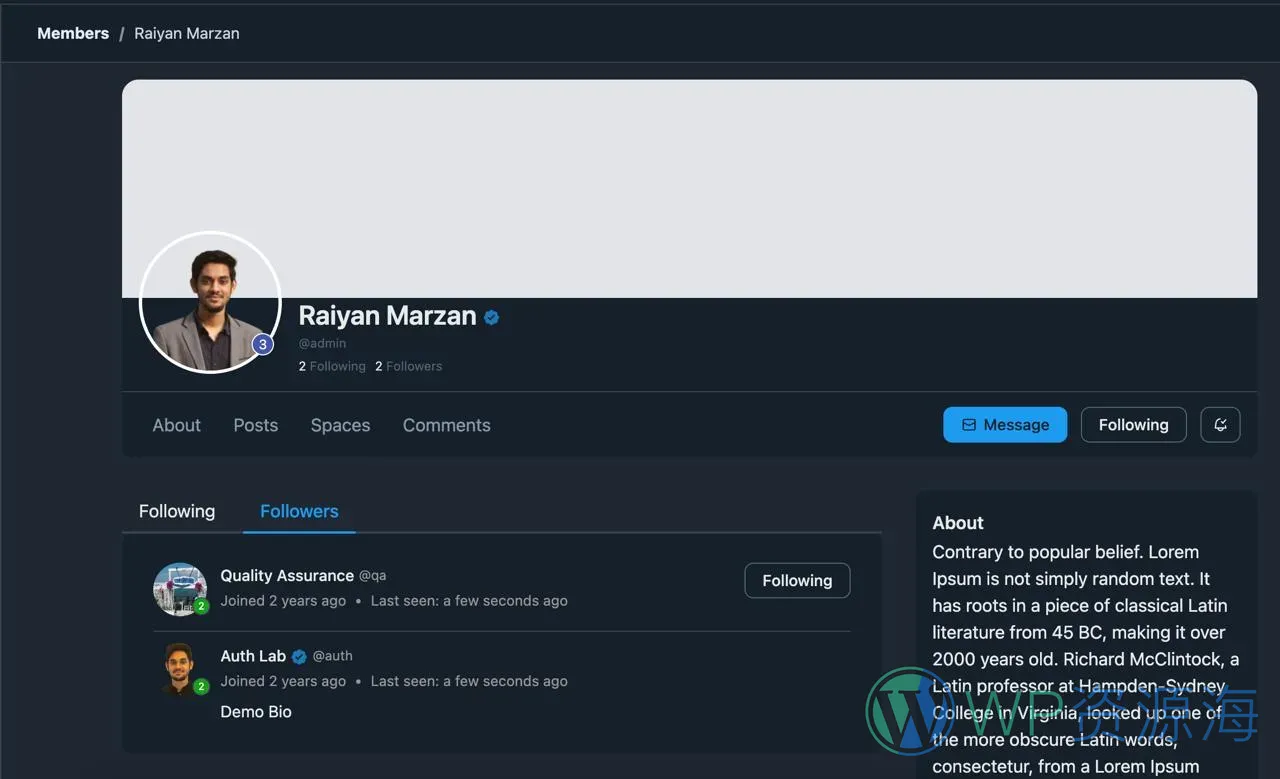Click the 2 Followers count under the name
The width and height of the screenshot is (1280, 779).
[x=408, y=366]
